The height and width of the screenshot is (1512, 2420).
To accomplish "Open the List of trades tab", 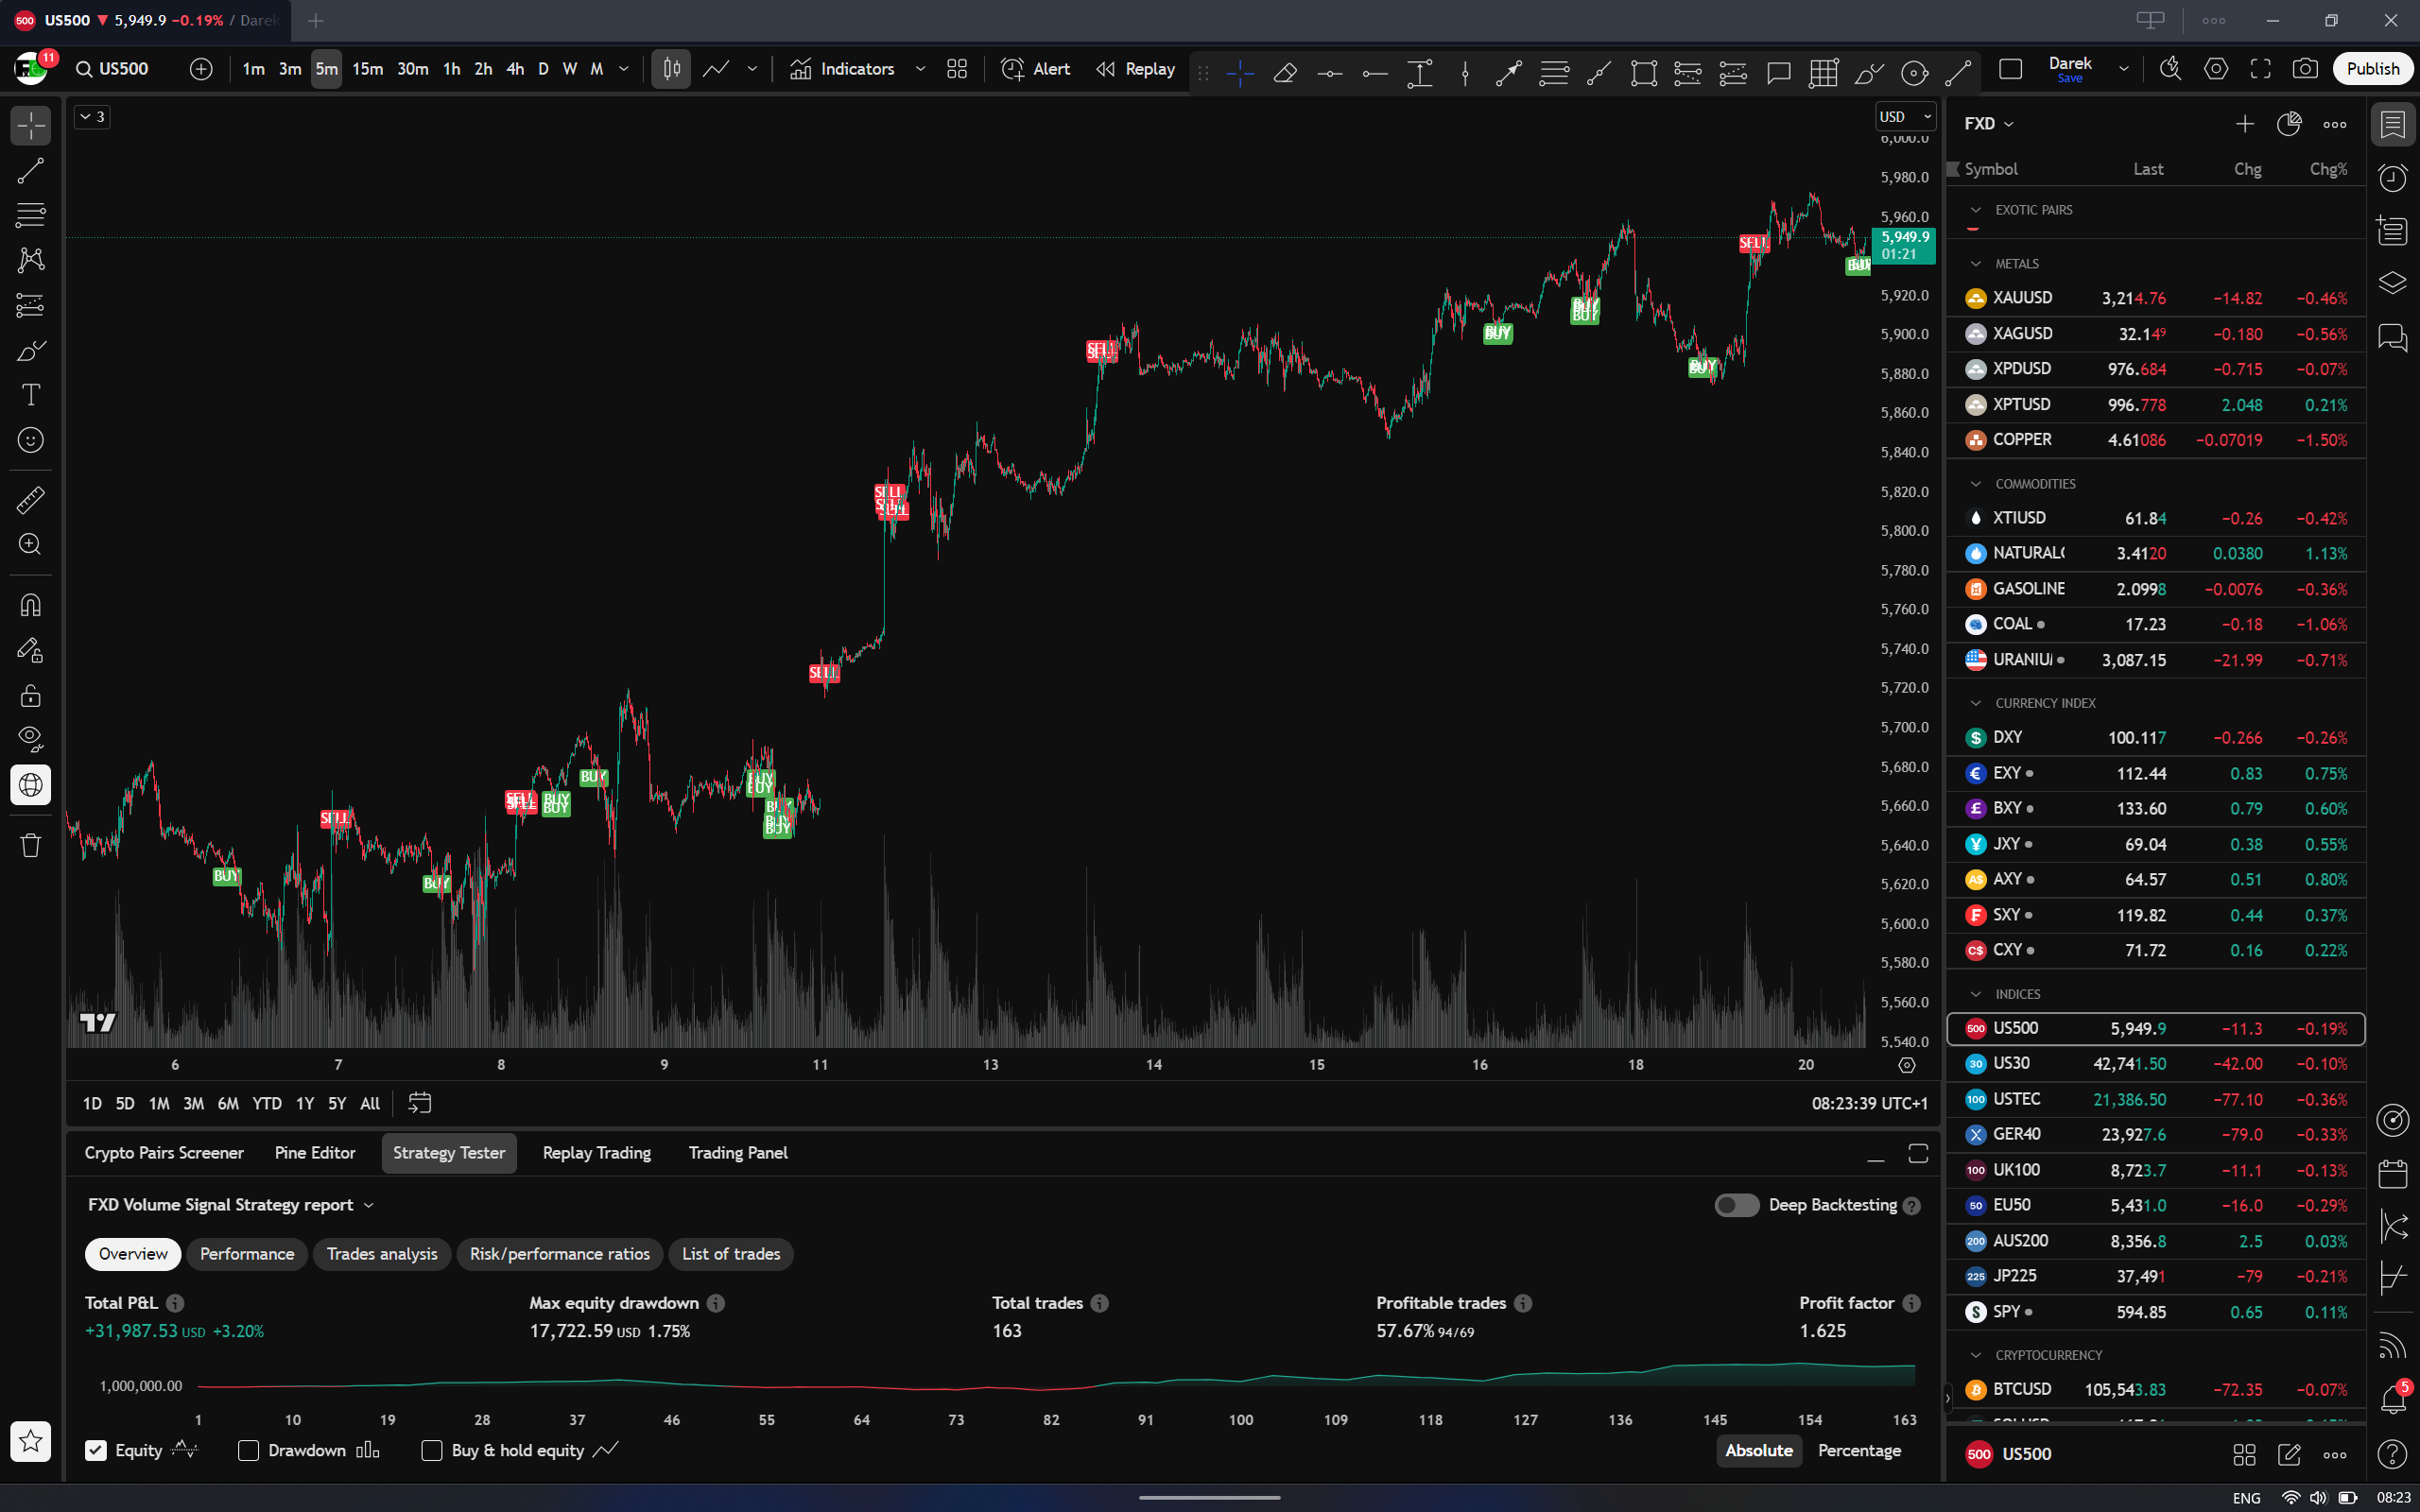I will point(731,1254).
